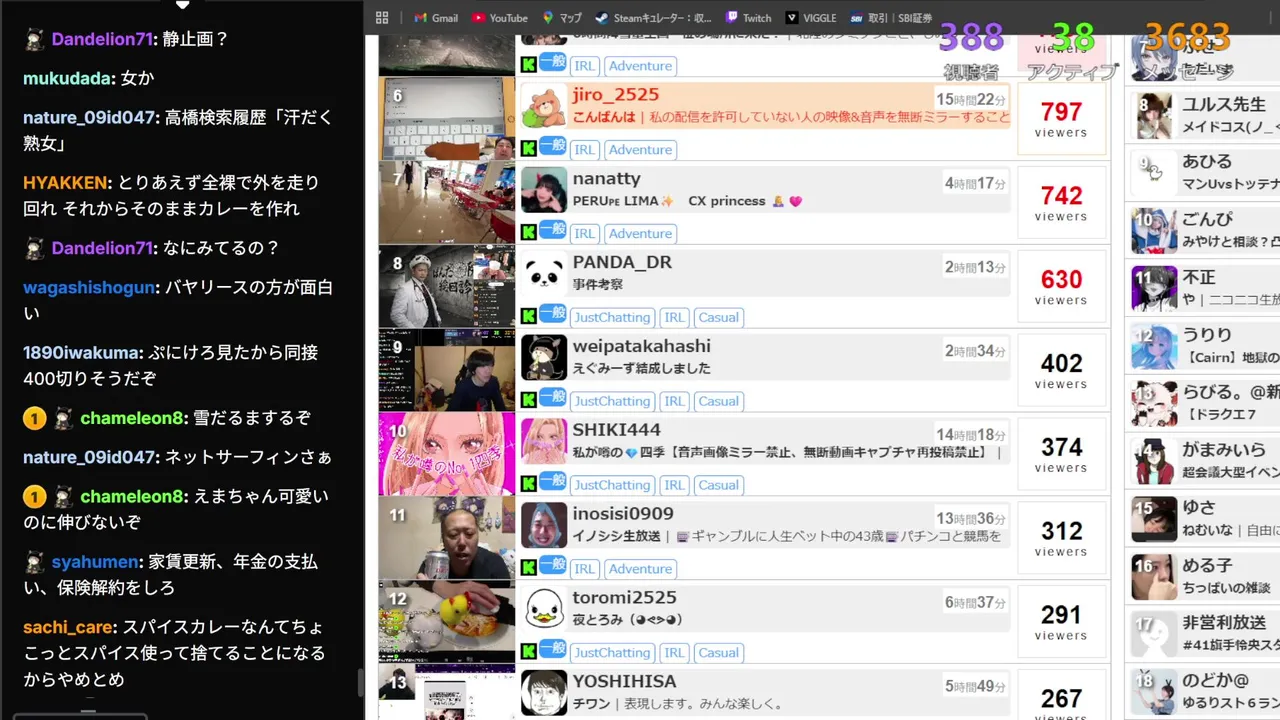
Task: Open rank 8 PANDA_DR stream thumbnail
Action: [447, 287]
